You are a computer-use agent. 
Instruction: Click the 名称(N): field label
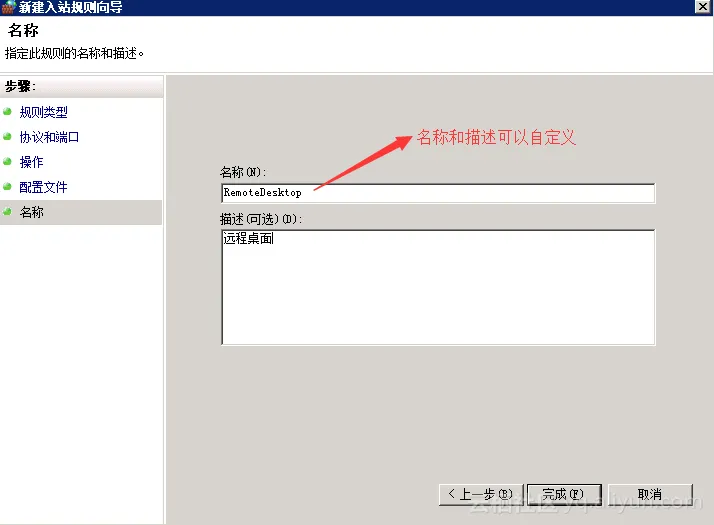(243, 172)
